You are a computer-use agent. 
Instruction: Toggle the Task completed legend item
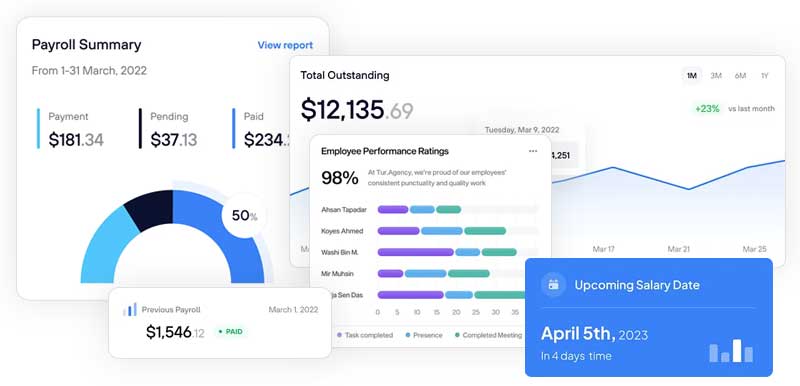pos(365,335)
